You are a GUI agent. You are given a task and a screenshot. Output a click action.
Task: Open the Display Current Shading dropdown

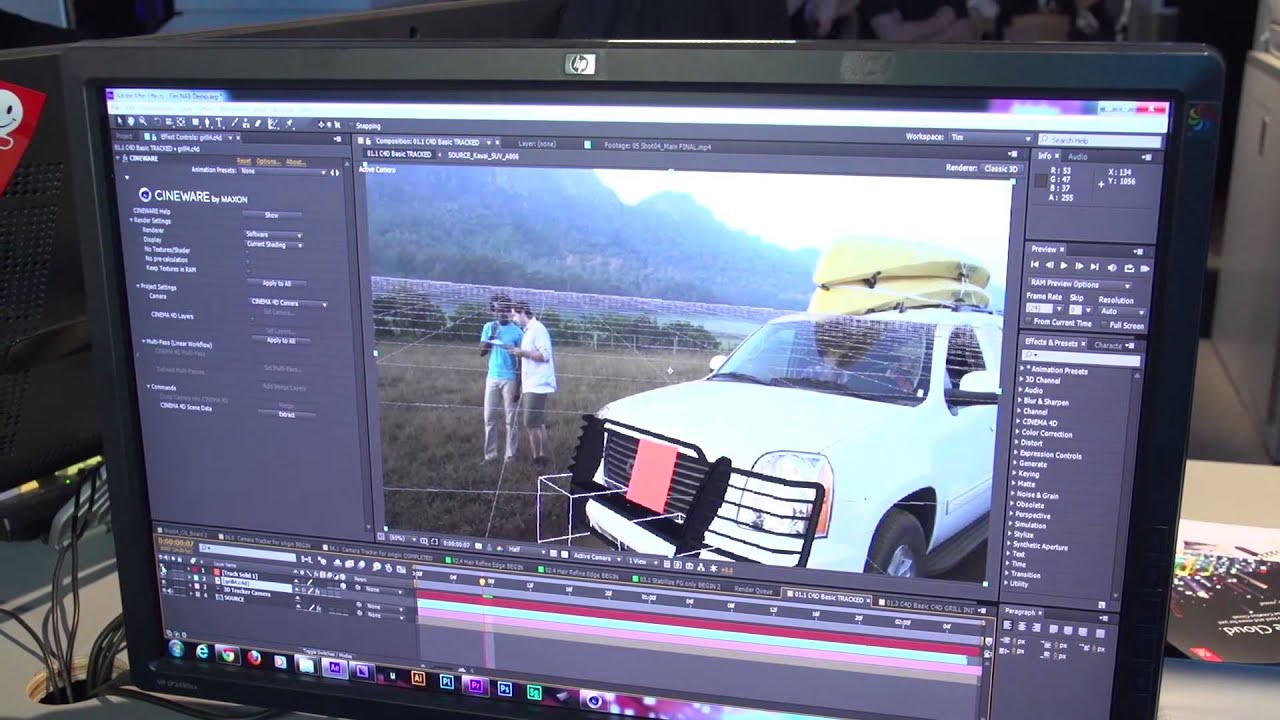click(274, 244)
